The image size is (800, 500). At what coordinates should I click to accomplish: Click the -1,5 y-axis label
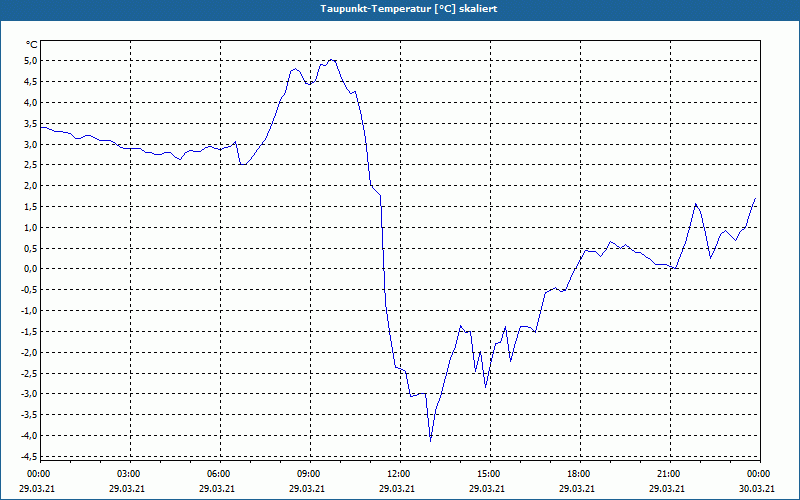coord(29,332)
